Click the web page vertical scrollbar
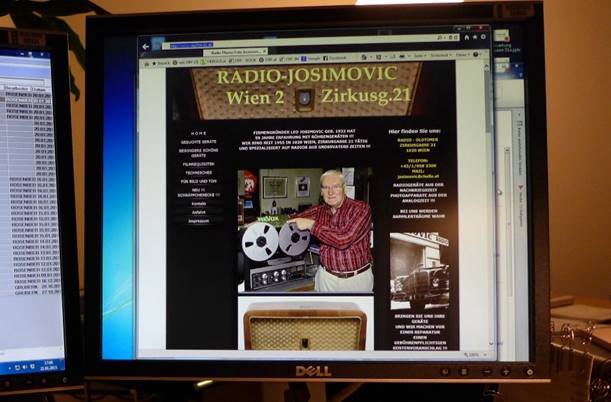This screenshot has height=402, width=611. 489,205
